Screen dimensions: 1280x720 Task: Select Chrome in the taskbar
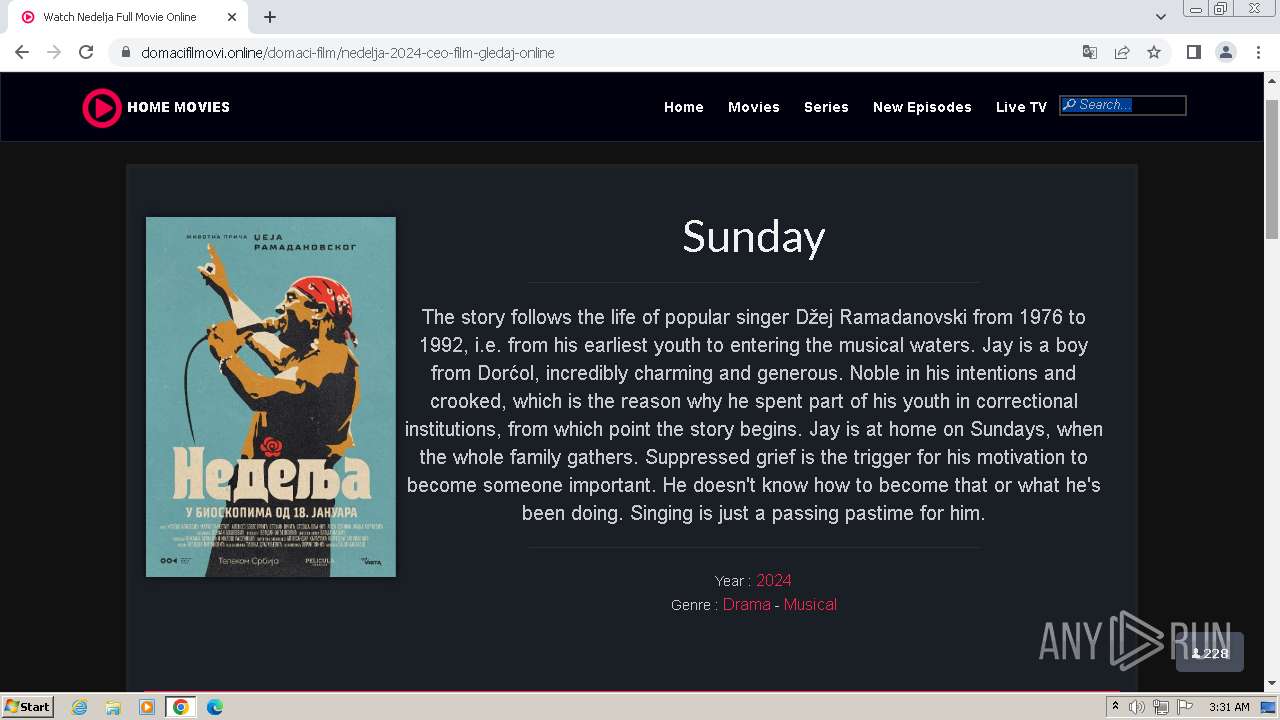181,707
